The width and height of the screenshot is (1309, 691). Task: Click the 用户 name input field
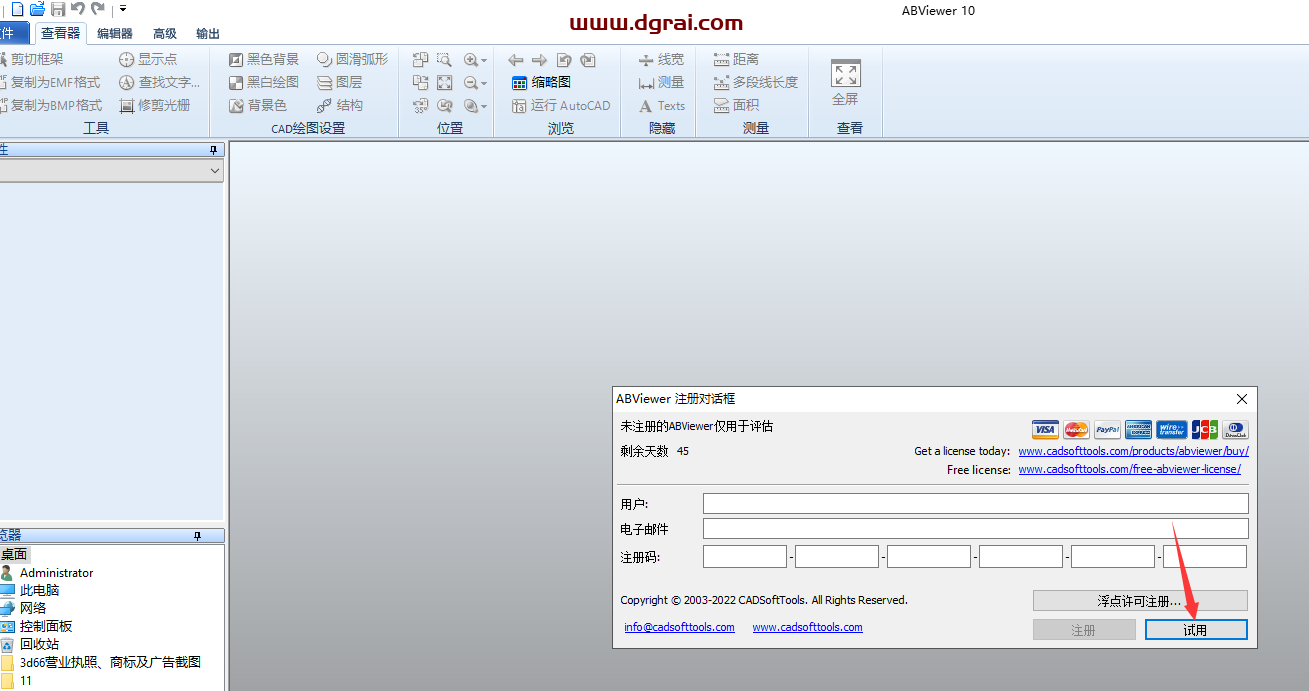point(975,503)
